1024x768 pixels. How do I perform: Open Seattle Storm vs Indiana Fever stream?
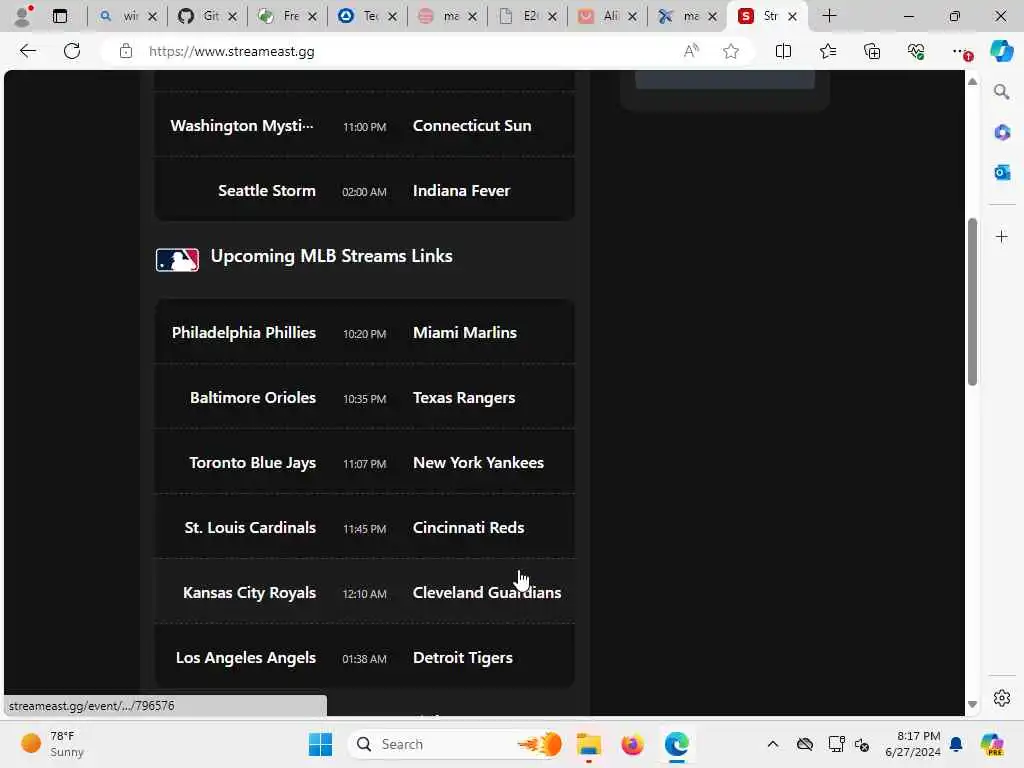364,190
